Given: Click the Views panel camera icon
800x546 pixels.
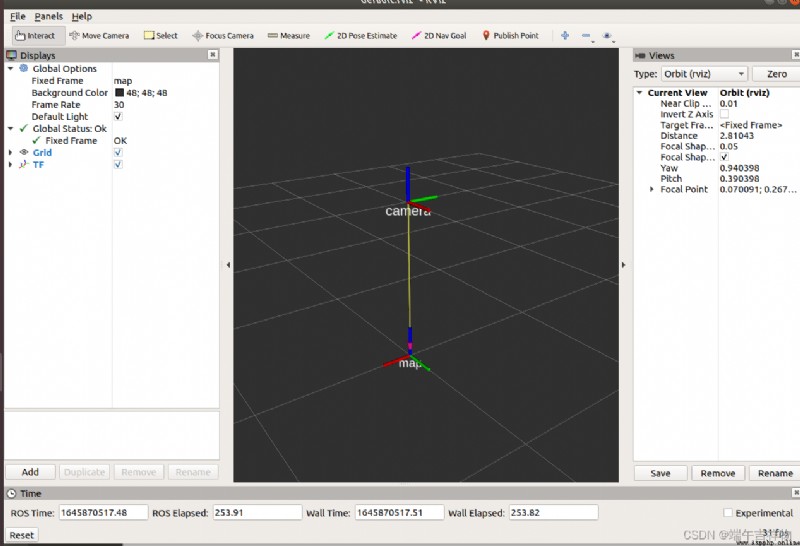Looking at the screenshot, I should click(640, 55).
